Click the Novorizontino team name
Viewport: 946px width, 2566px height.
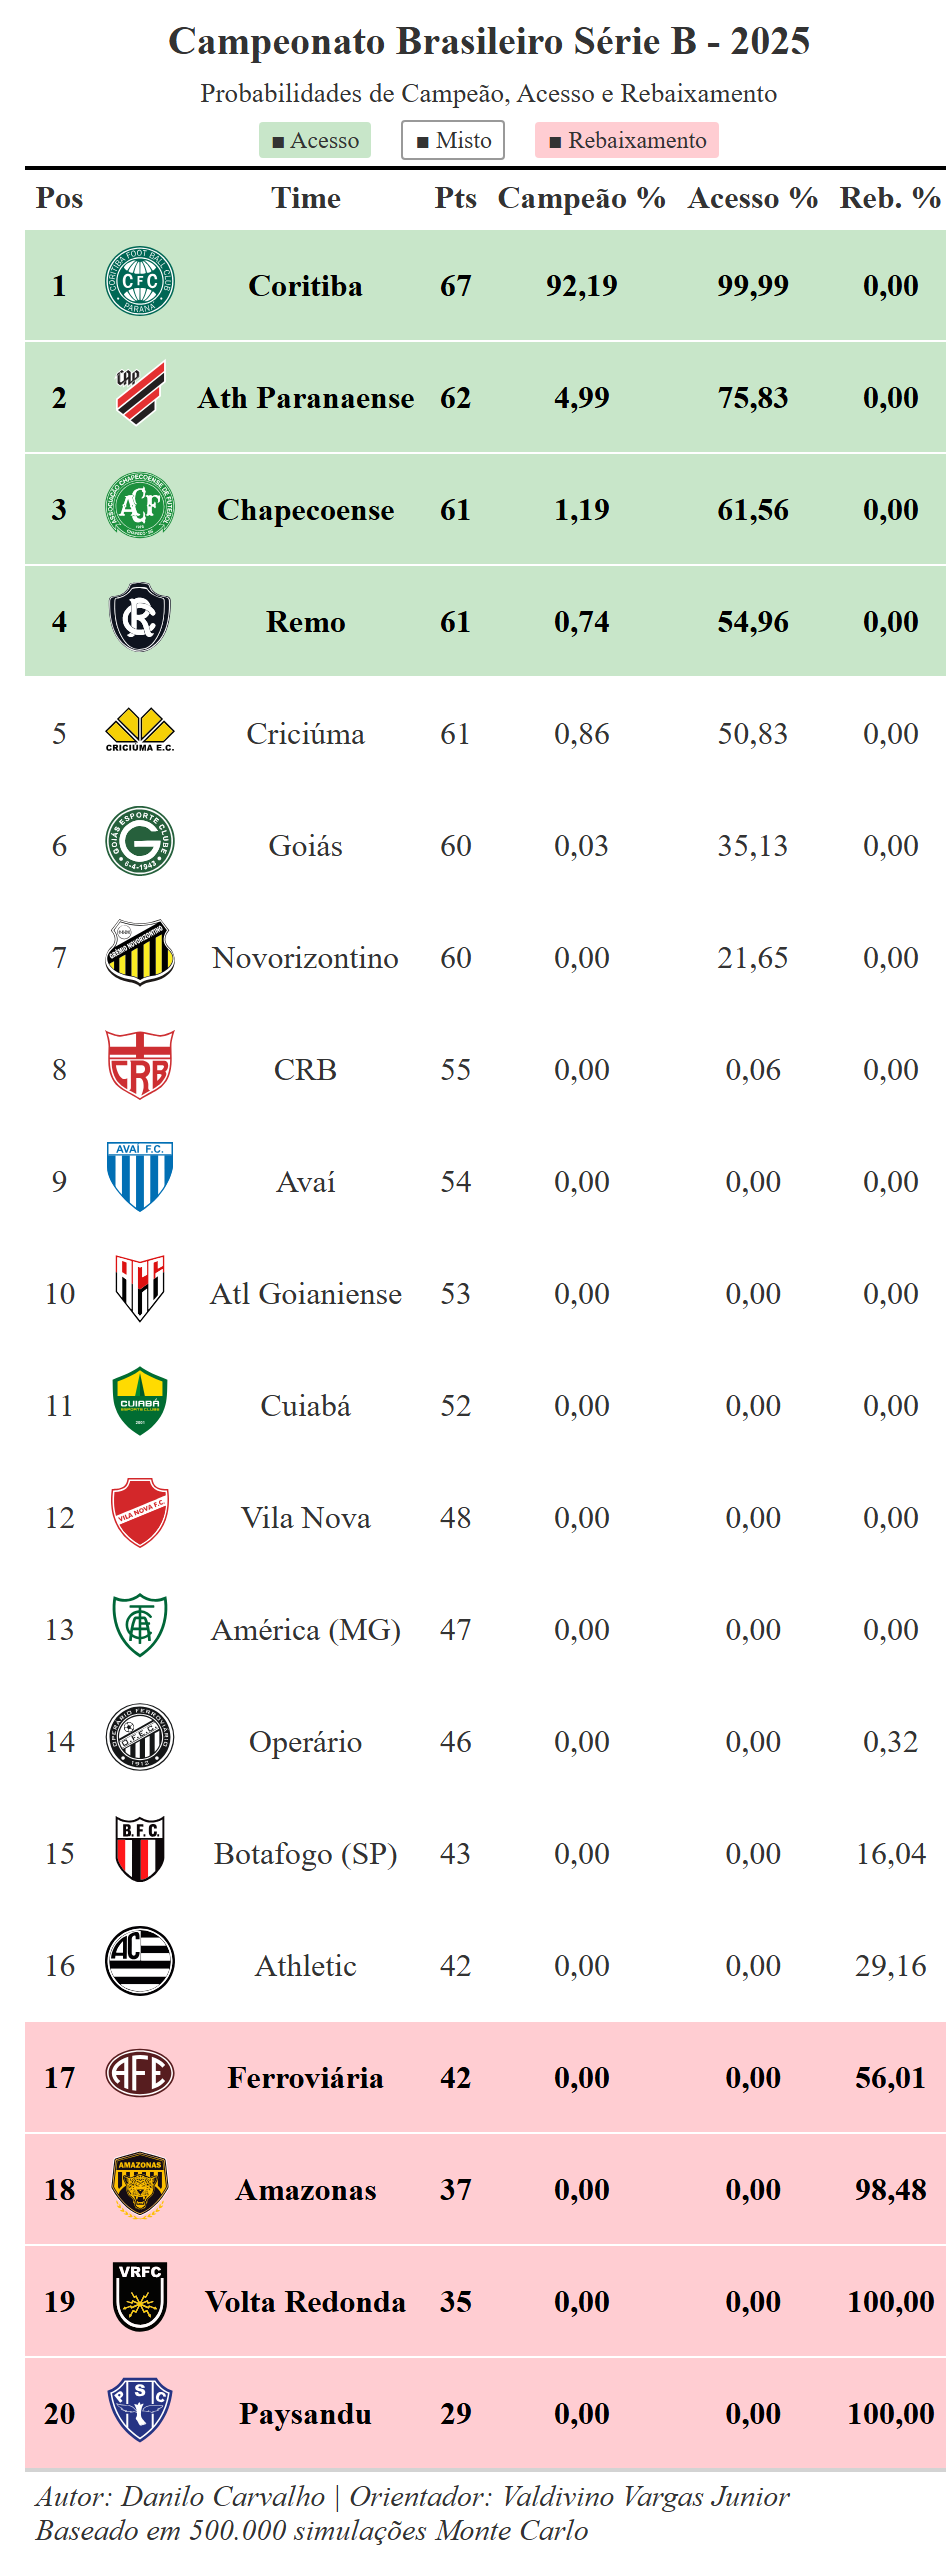[x=305, y=958]
